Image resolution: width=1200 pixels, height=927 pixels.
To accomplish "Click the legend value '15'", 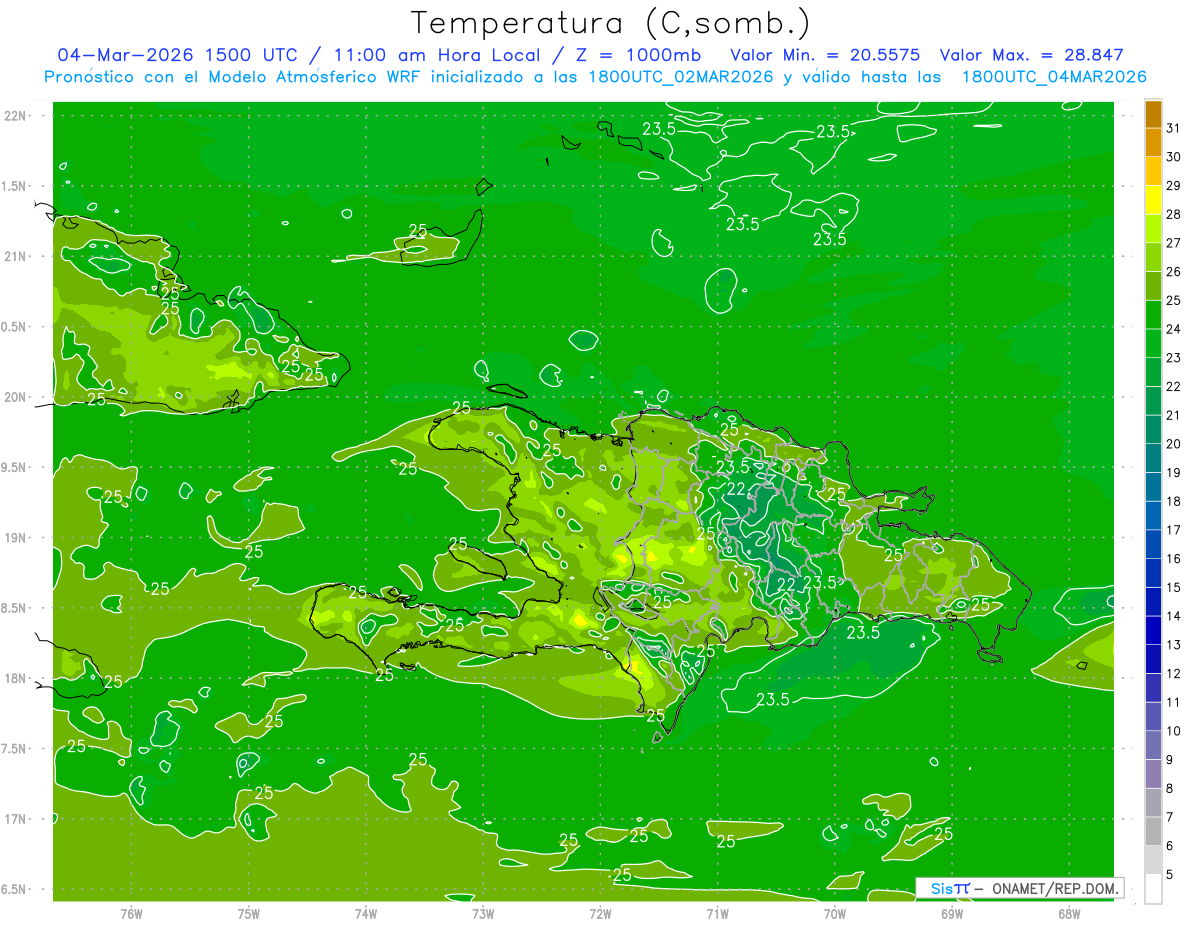I will pyautogui.click(x=1173, y=587).
